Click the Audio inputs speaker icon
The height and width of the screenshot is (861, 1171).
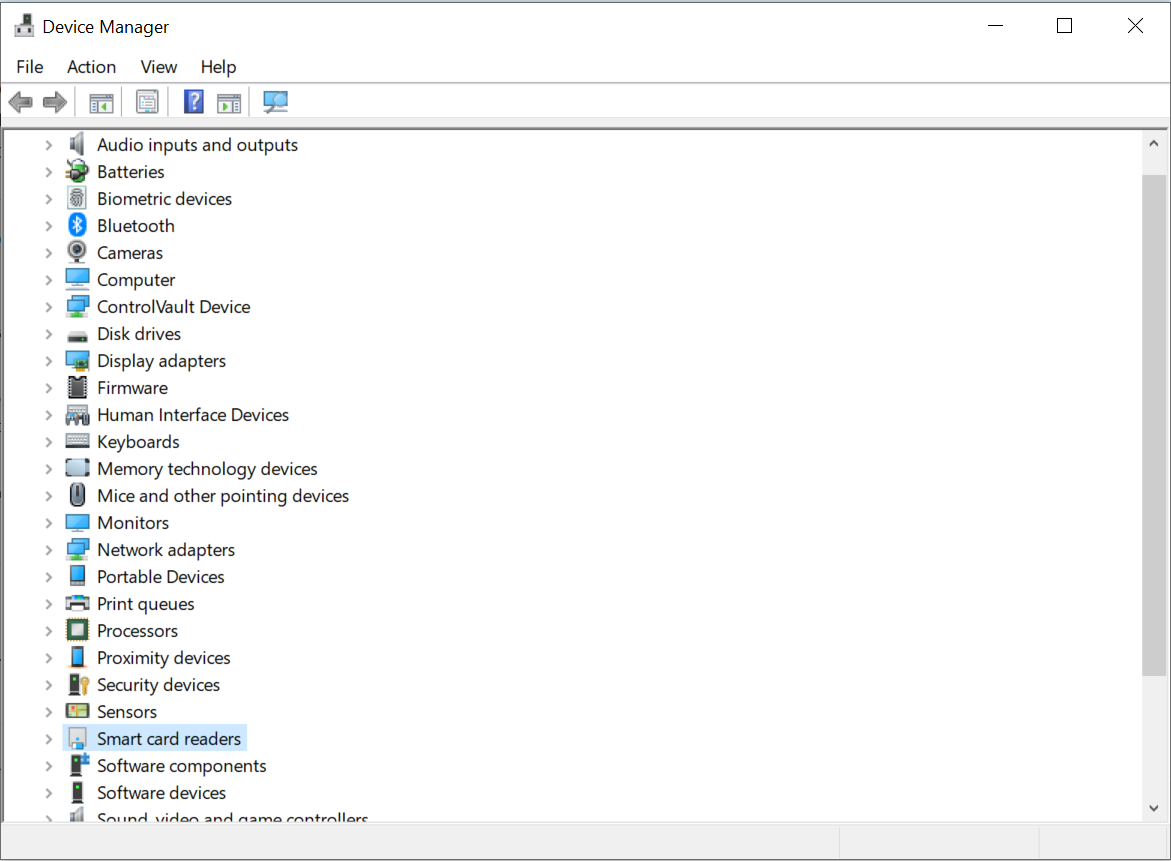77,144
